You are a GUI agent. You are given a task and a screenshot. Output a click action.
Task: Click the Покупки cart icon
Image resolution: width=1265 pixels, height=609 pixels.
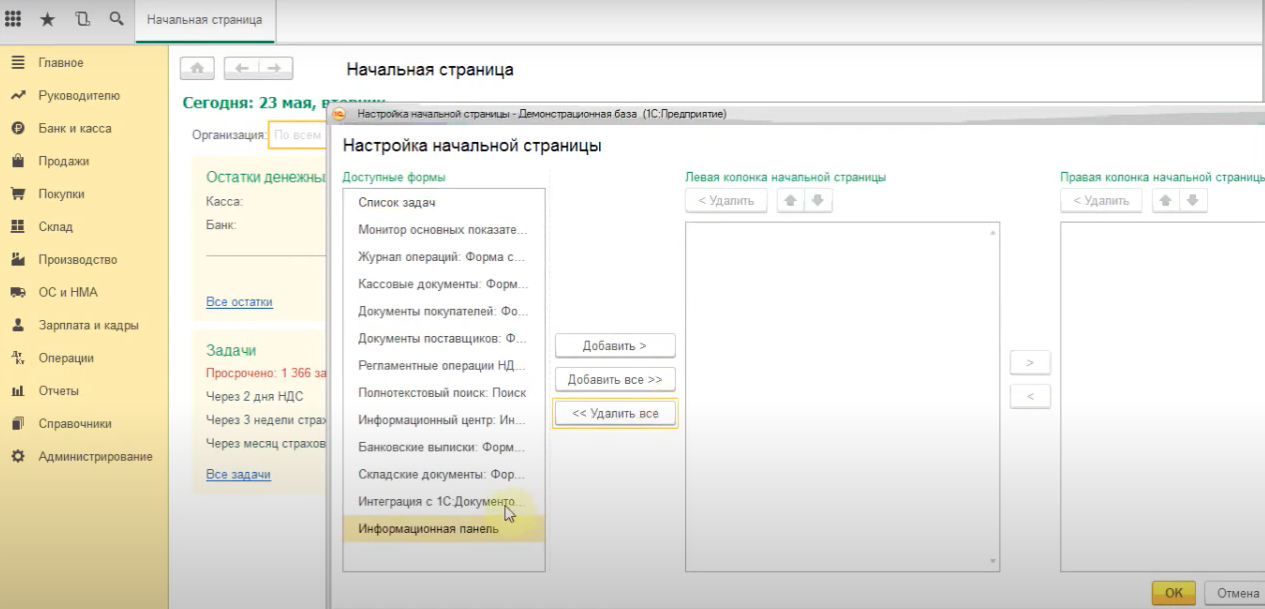tap(17, 194)
